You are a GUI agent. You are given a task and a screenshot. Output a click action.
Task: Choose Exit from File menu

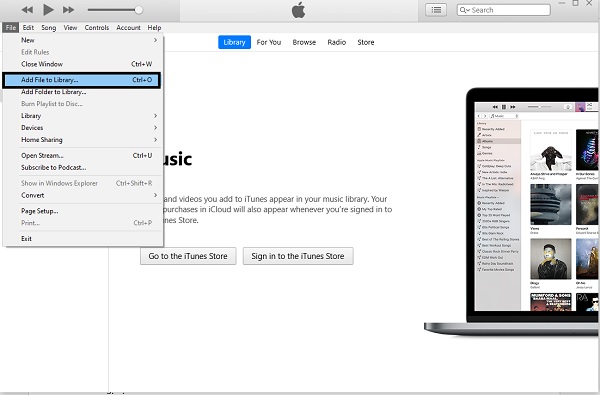(83, 238)
